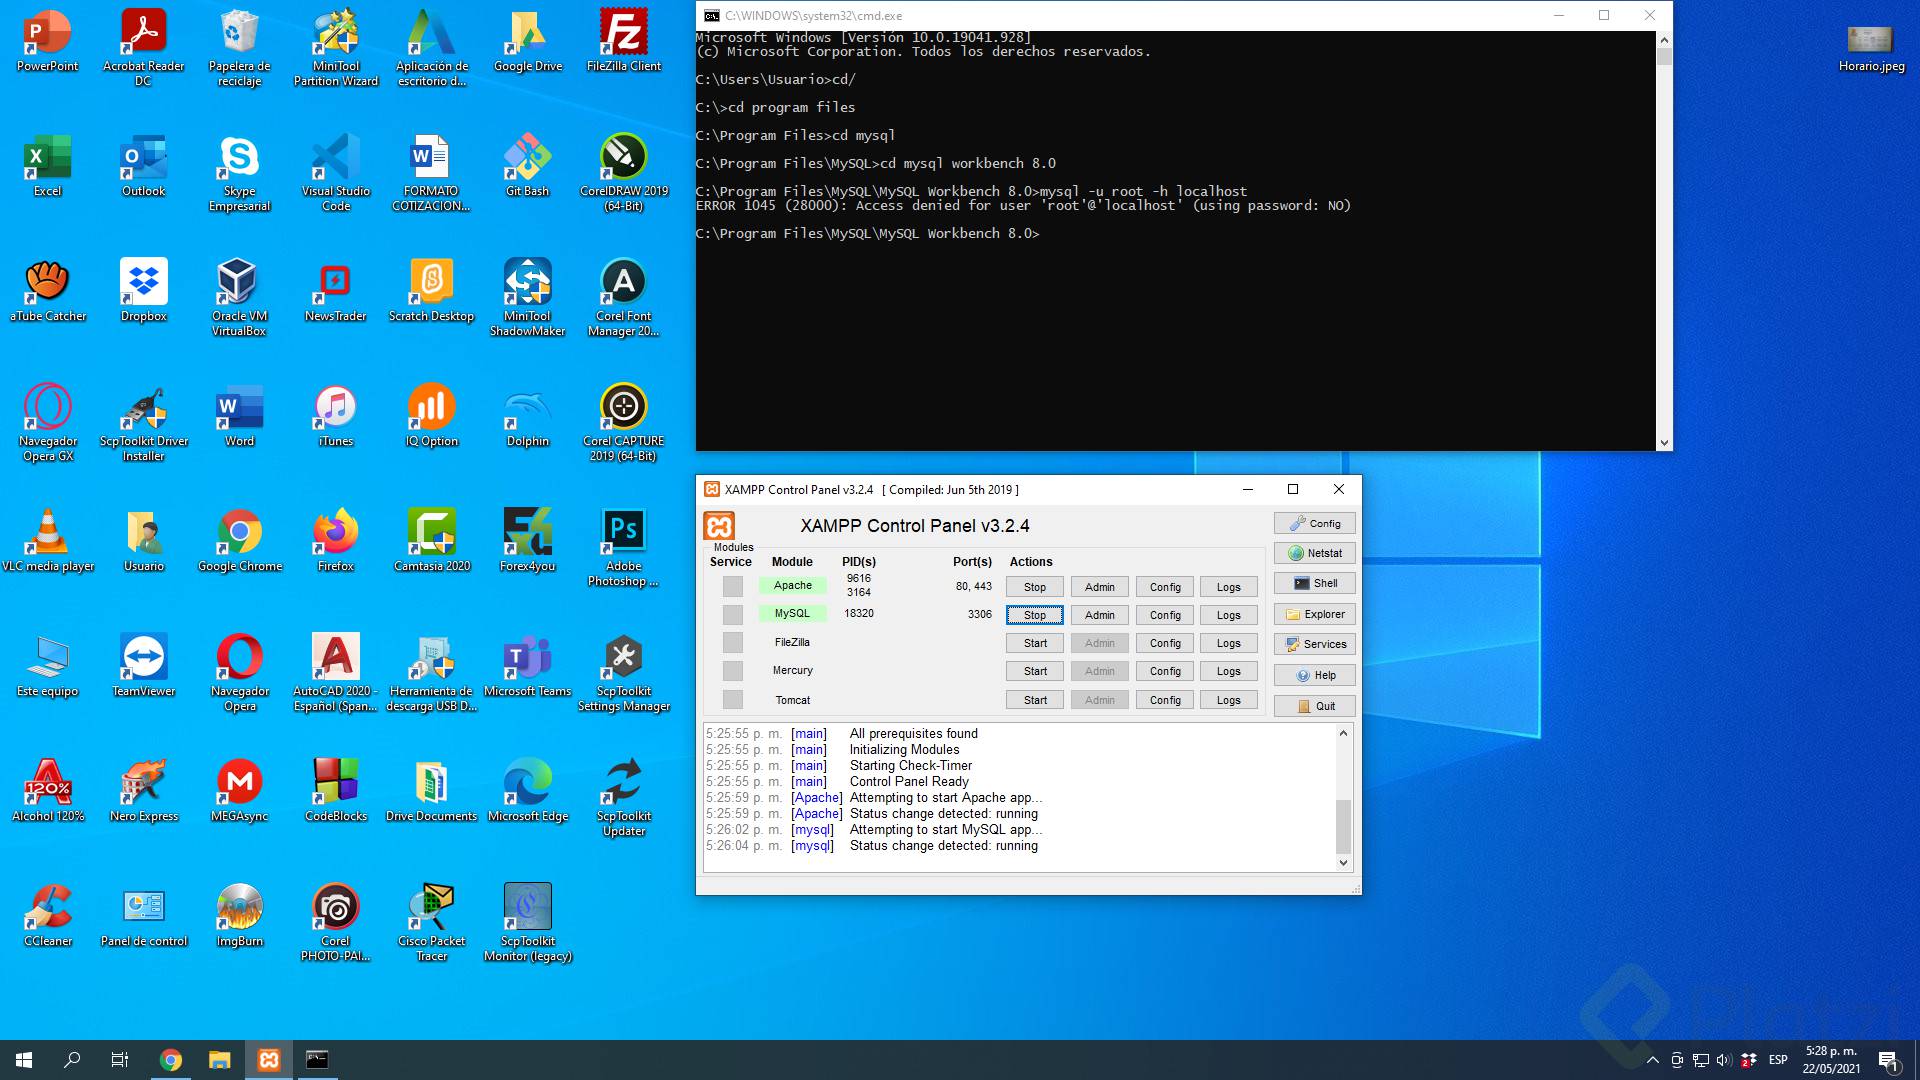This screenshot has width=1920, height=1080.
Task: Click the cmd.exe title bar icon
Action: click(x=711, y=15)
